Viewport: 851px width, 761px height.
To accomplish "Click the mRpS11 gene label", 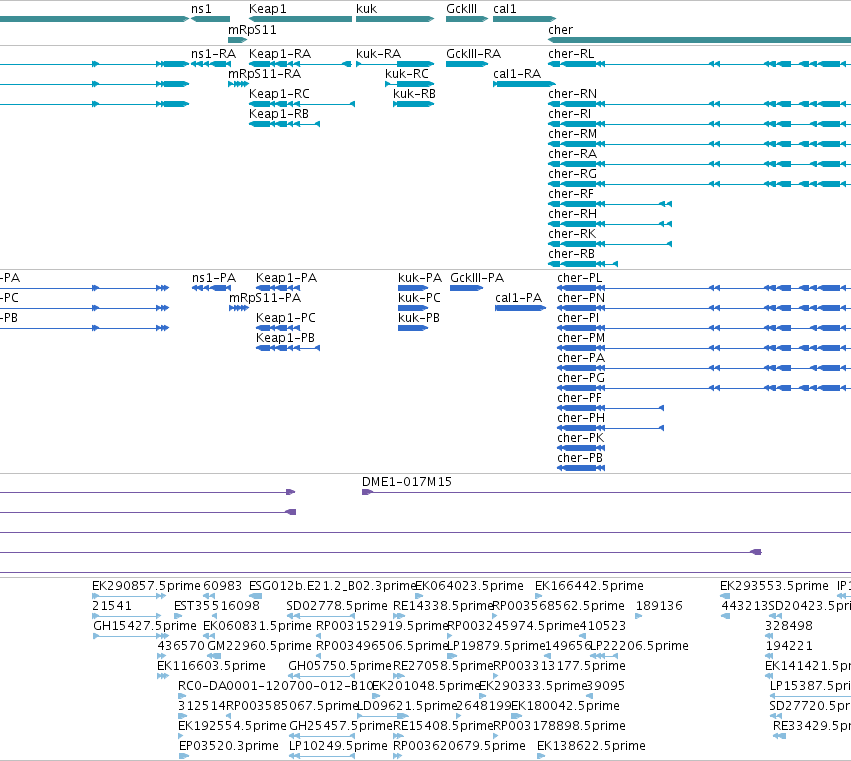I will click(x=252, y=30).
